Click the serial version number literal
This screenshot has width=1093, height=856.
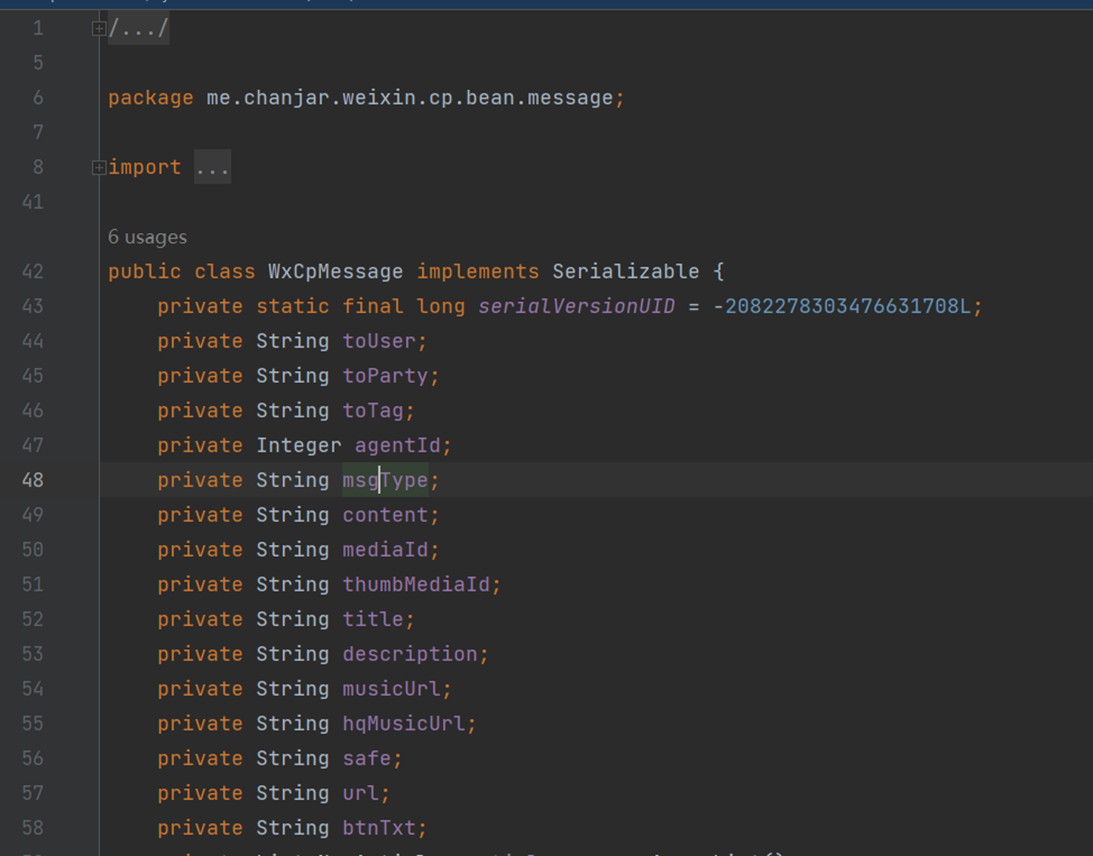tap(846, 307)
